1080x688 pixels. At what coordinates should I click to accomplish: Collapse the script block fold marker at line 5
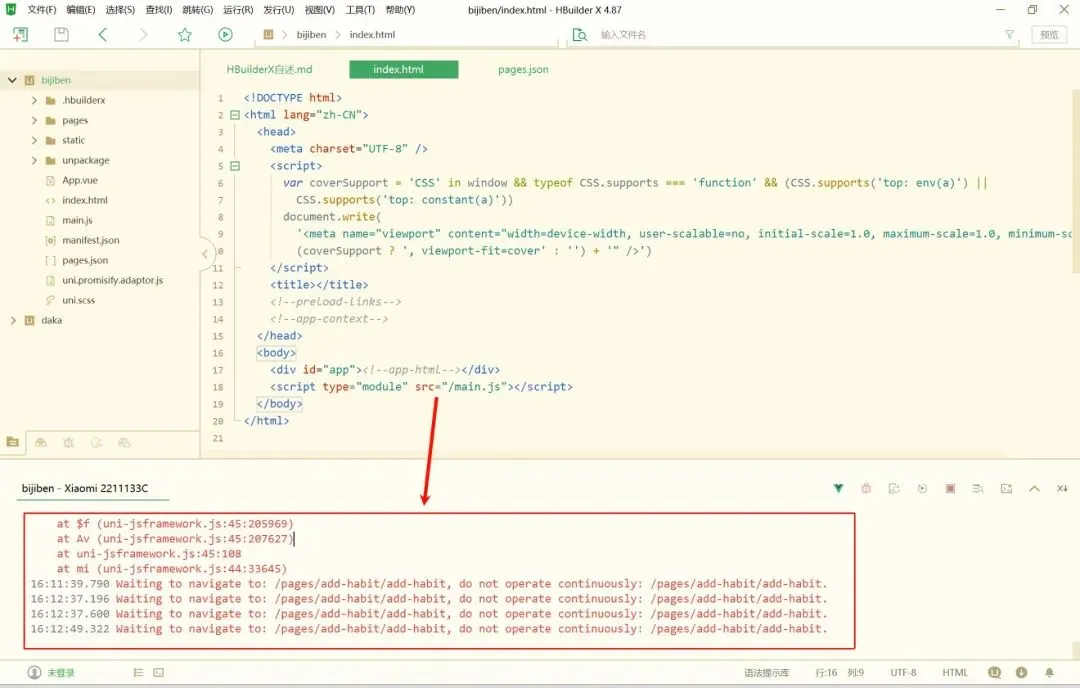pos(235,166)
